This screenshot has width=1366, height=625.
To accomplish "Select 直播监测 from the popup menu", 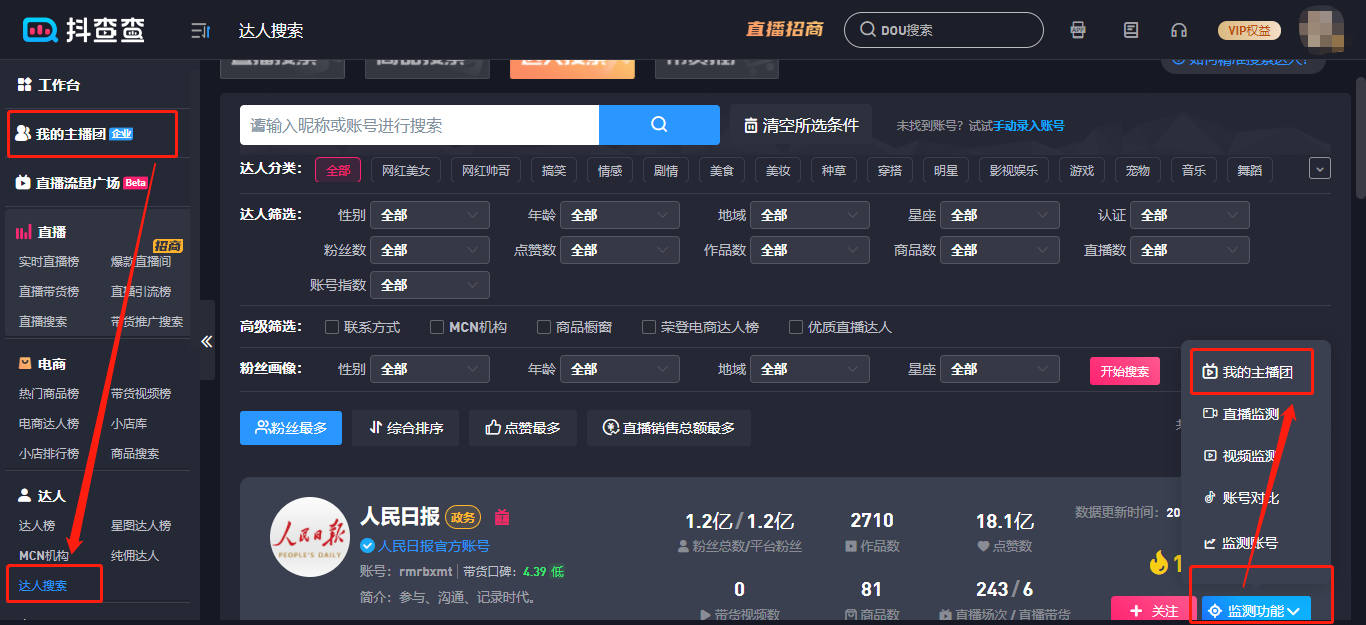I will (1250, 414).
